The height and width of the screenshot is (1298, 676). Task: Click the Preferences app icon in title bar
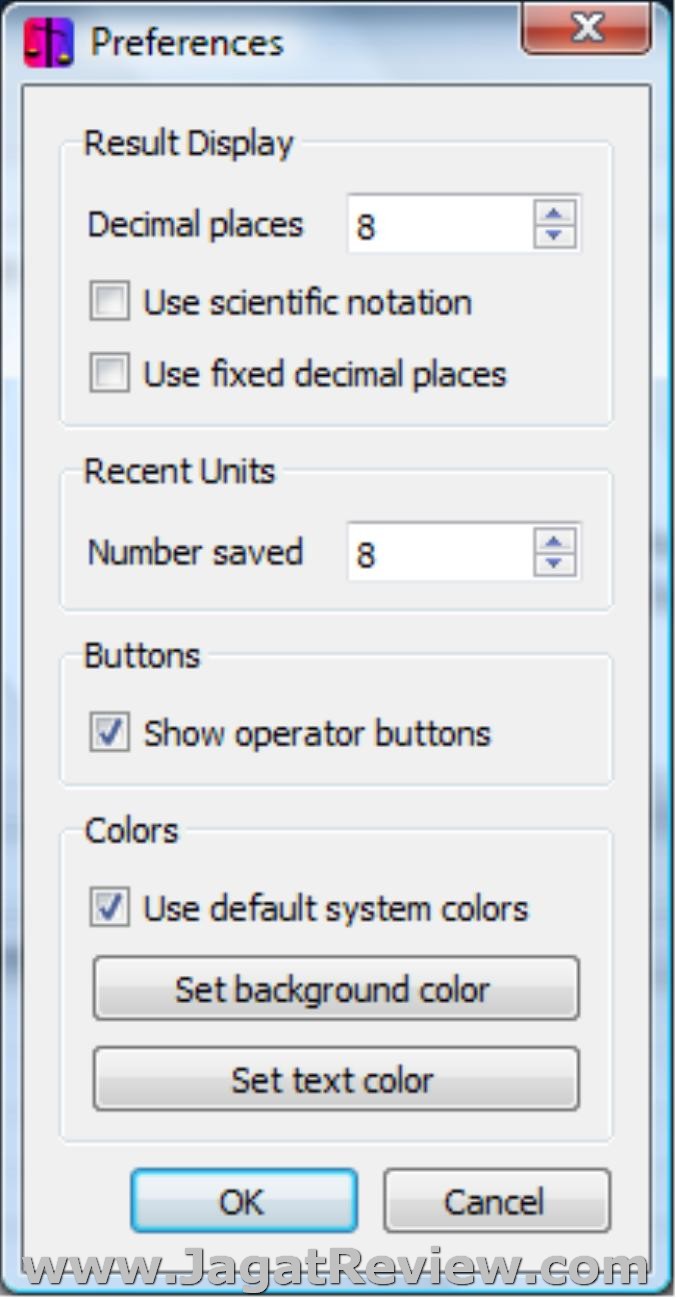(48, 43)
